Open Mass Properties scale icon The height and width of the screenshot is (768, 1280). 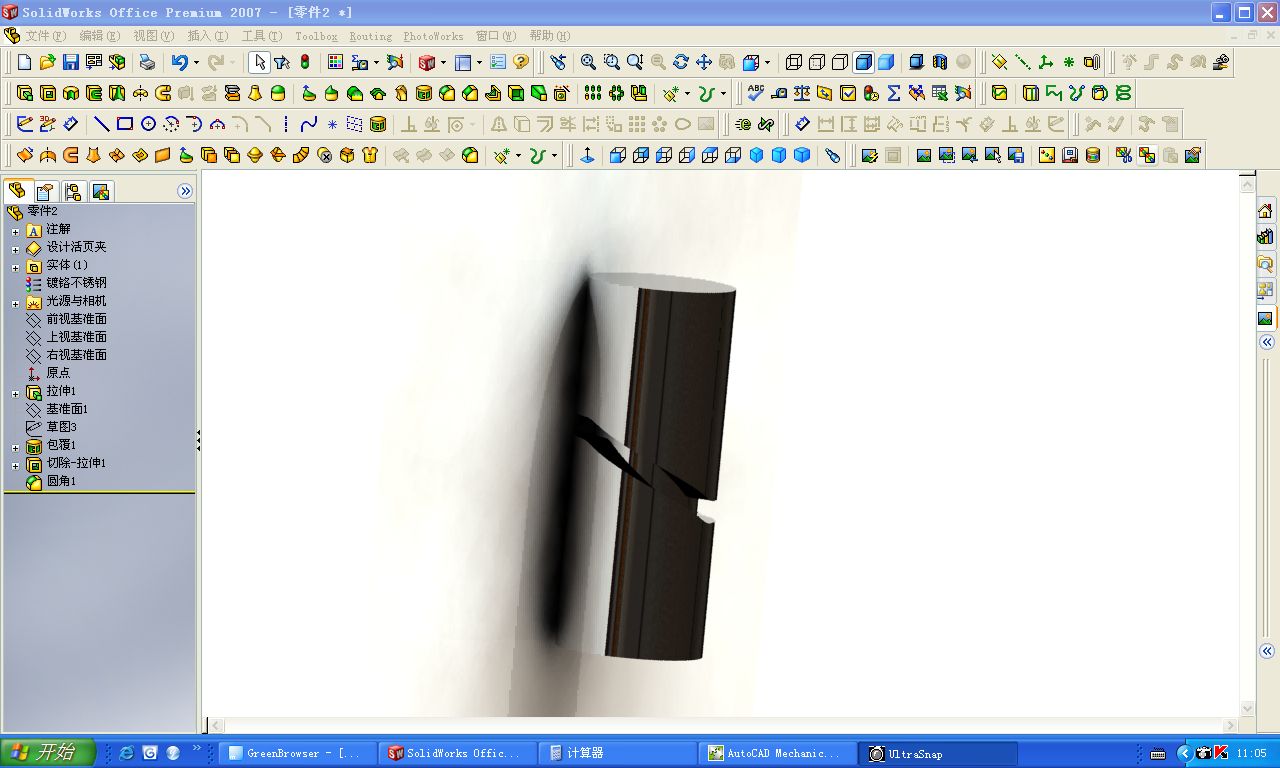[x=802, y=93]
